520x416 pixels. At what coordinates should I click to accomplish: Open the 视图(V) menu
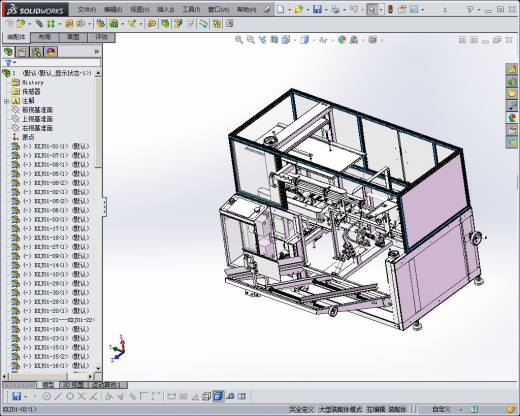[139, 9]
